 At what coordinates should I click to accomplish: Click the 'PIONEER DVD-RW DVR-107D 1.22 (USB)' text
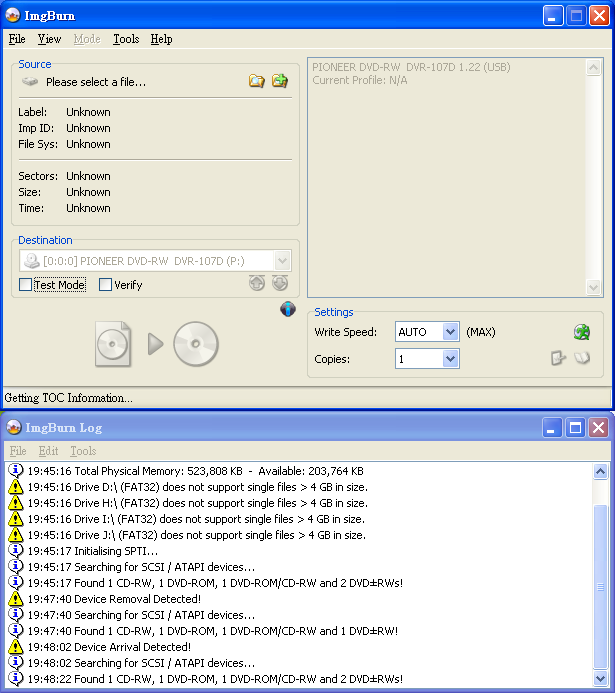411,67
